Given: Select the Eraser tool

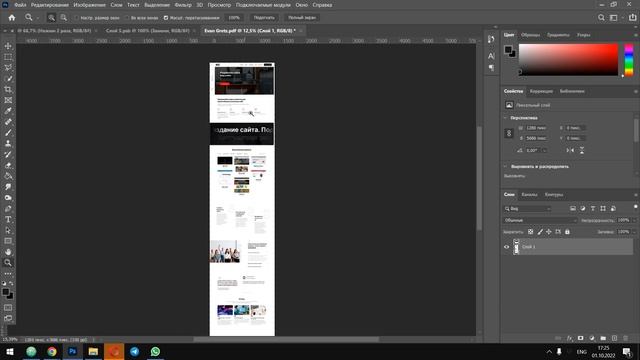Looking at the screenshot, I should (8, 165).
